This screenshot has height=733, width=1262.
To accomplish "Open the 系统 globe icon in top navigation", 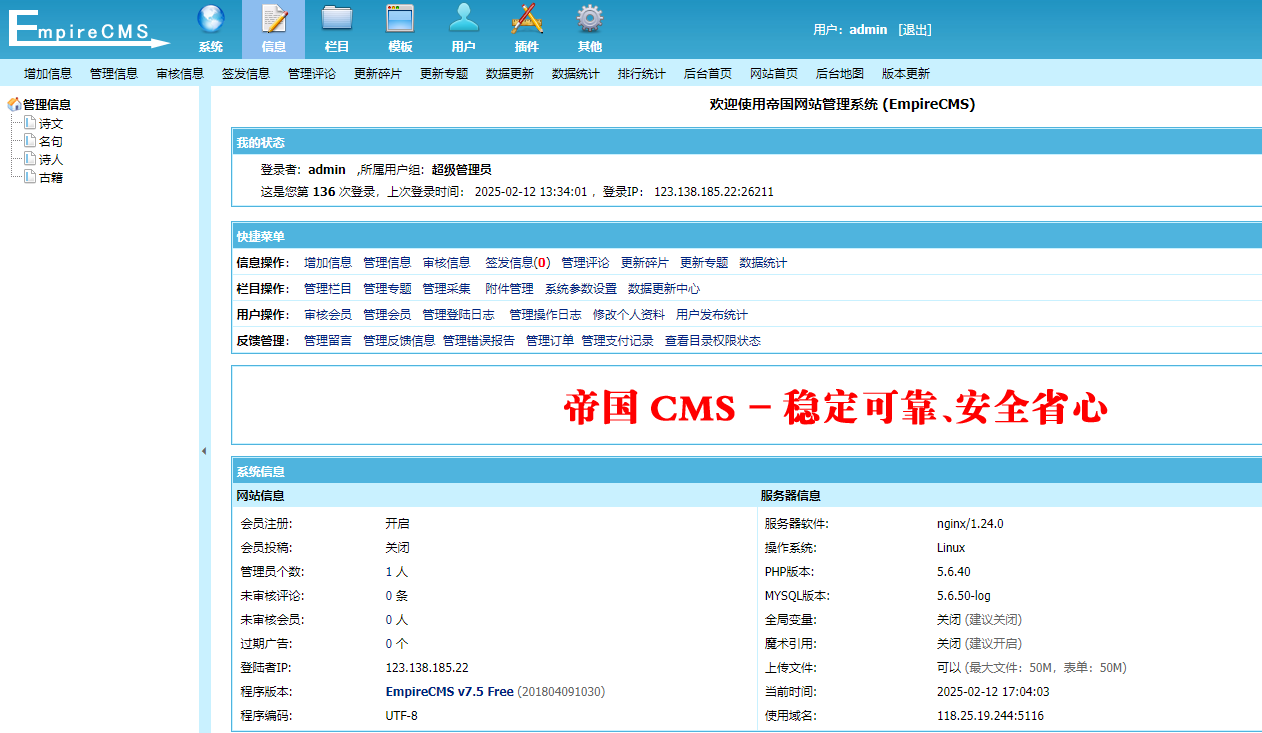I will pyautogui.click(x=211, y=20).
